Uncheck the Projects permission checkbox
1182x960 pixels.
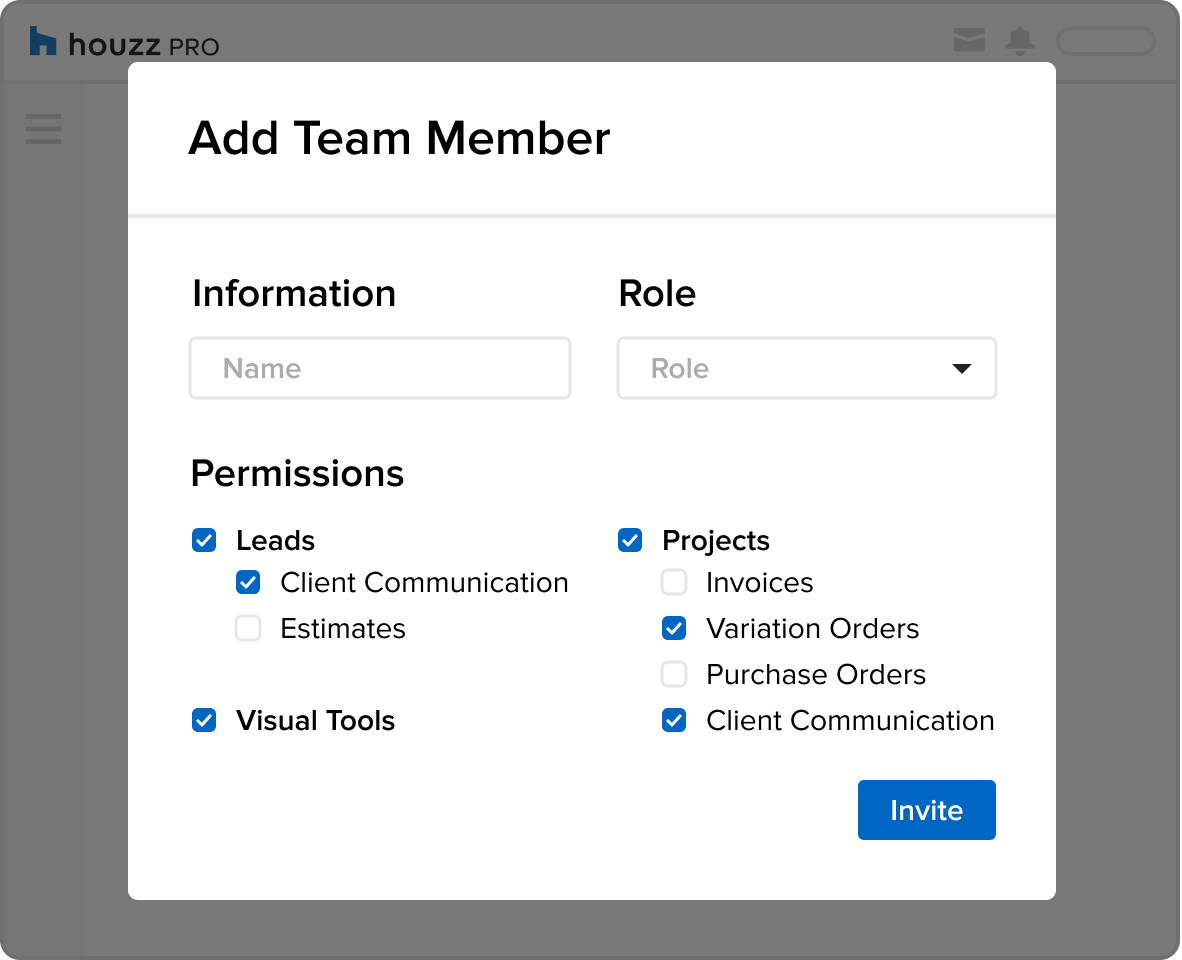coord(629,540)
